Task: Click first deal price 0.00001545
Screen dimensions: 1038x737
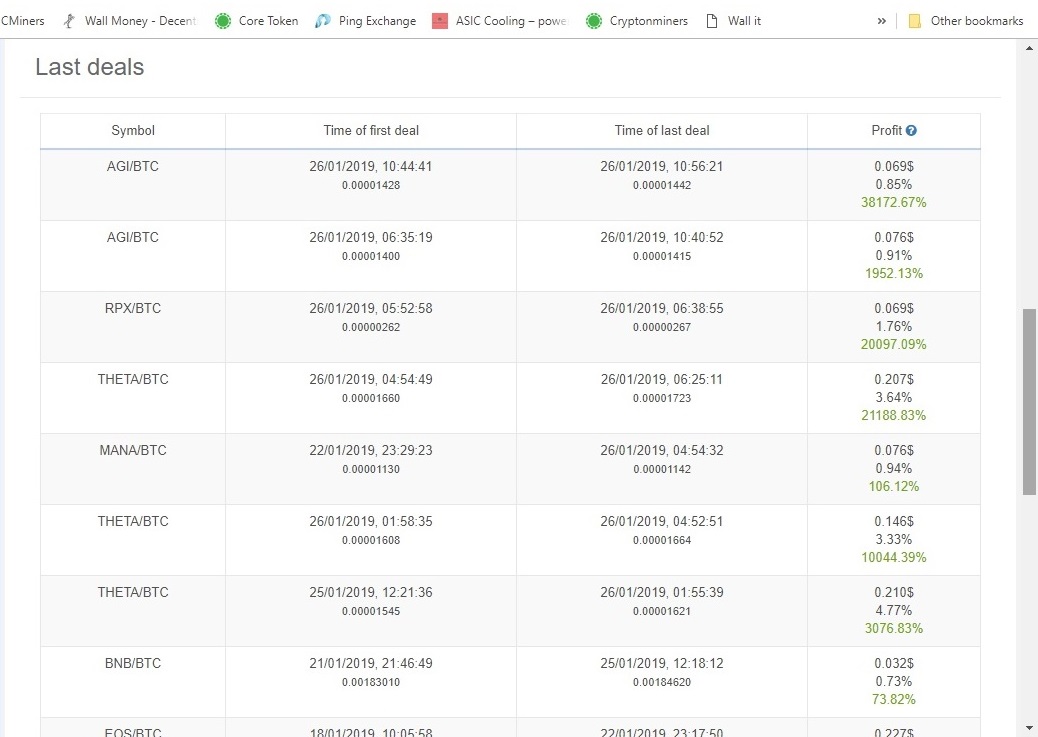Action: (x=371, y=611)
